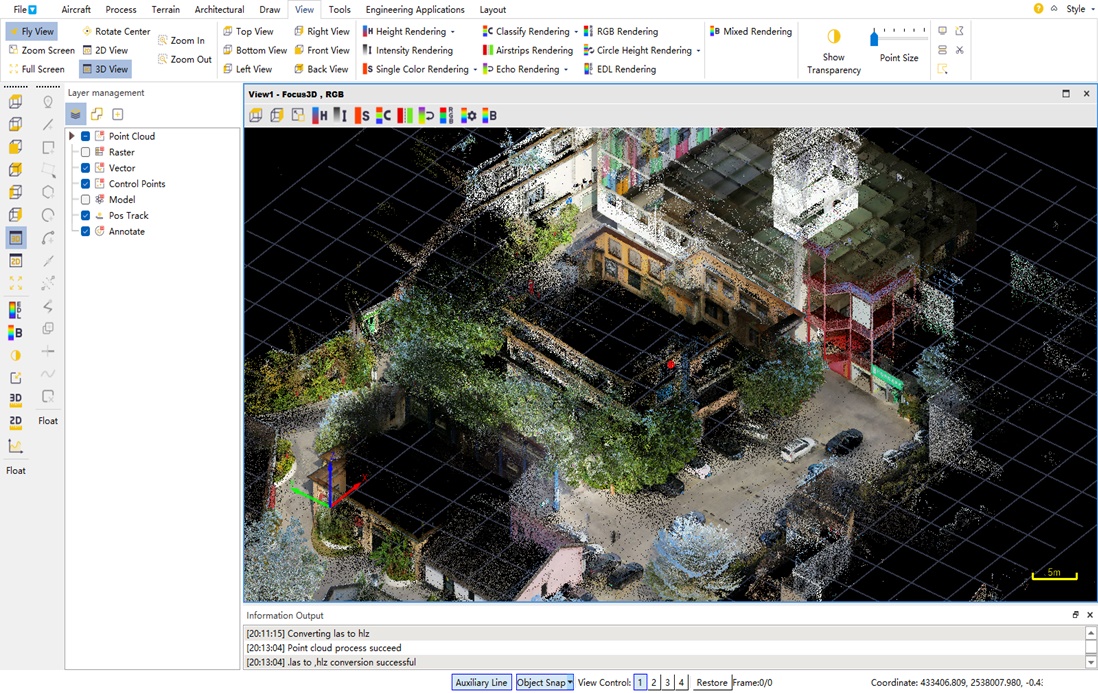Switch to 2D View in ribbon
The height and width of the screenshot is (693, 1098).
(x=105, y=50)
